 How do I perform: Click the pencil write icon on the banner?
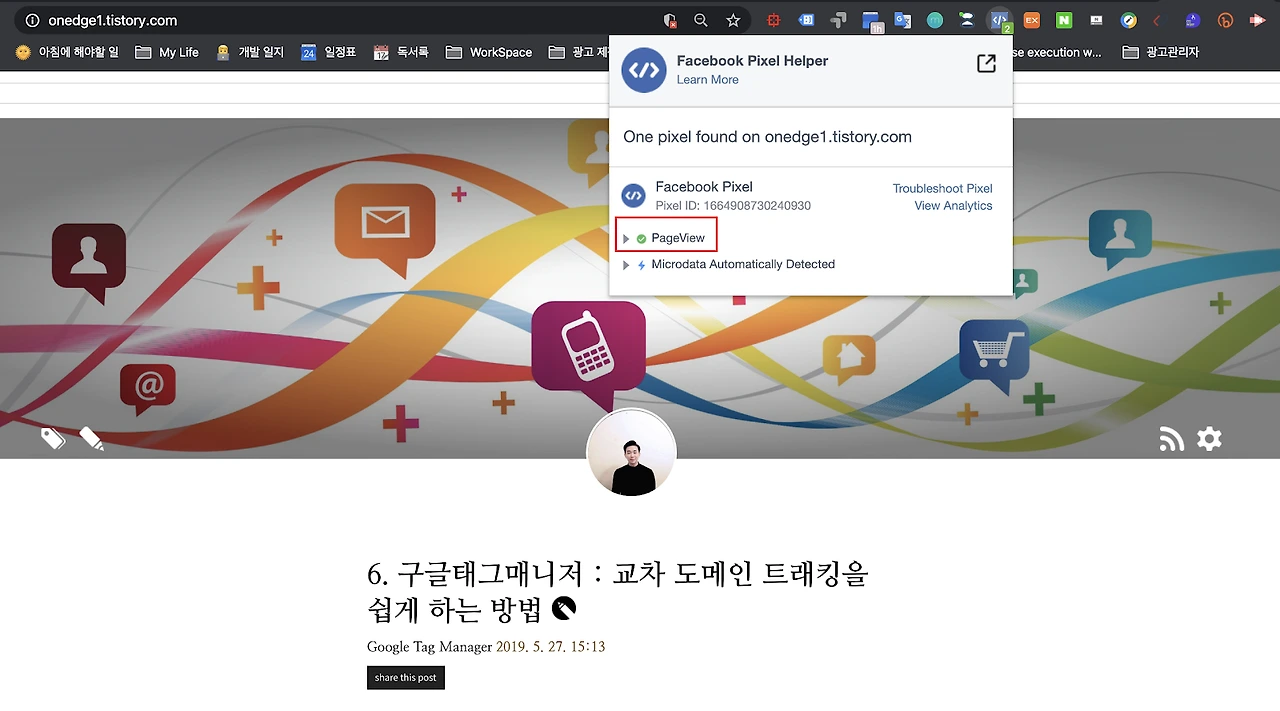[x=92, y=438]
